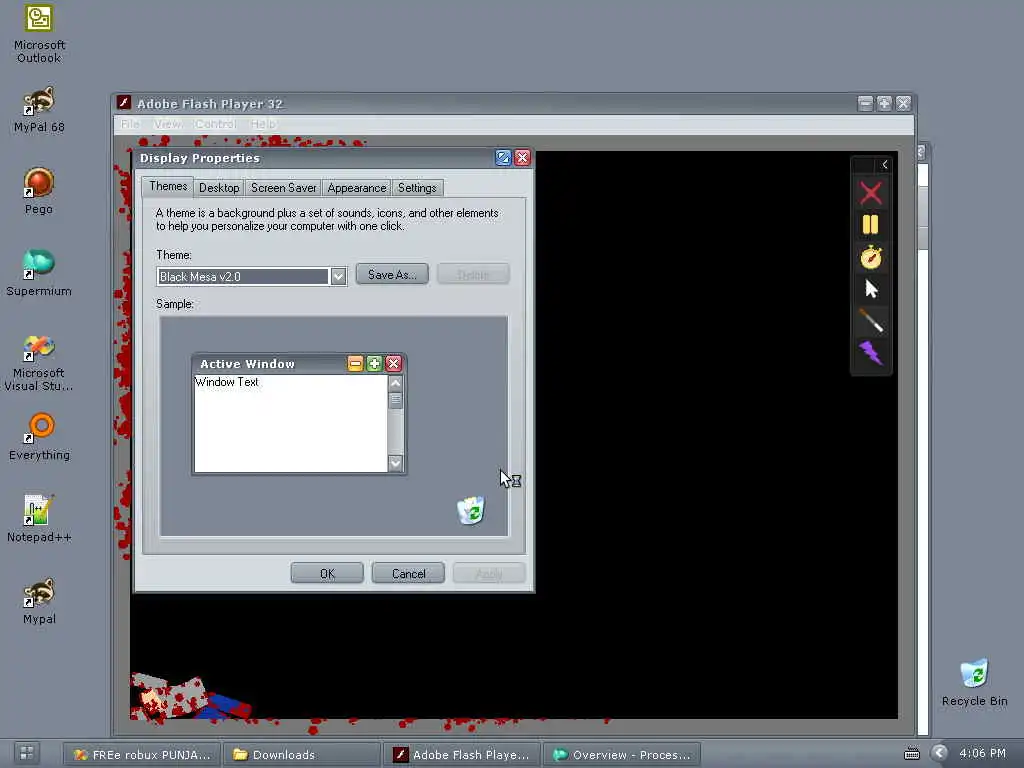Screen dimensions: 1024x768
Task: Switch to the Settings tab
Action: [x=417, y=188]
